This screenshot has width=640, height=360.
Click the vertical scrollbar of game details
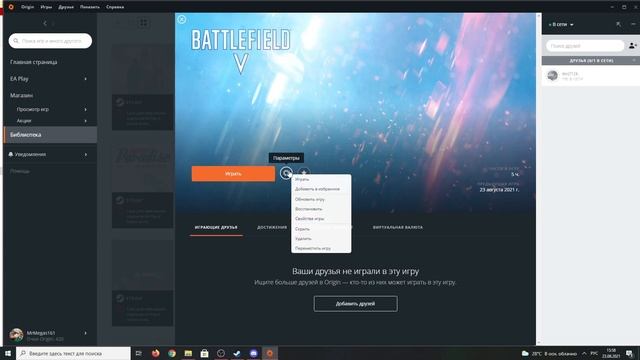pos(538,179)
